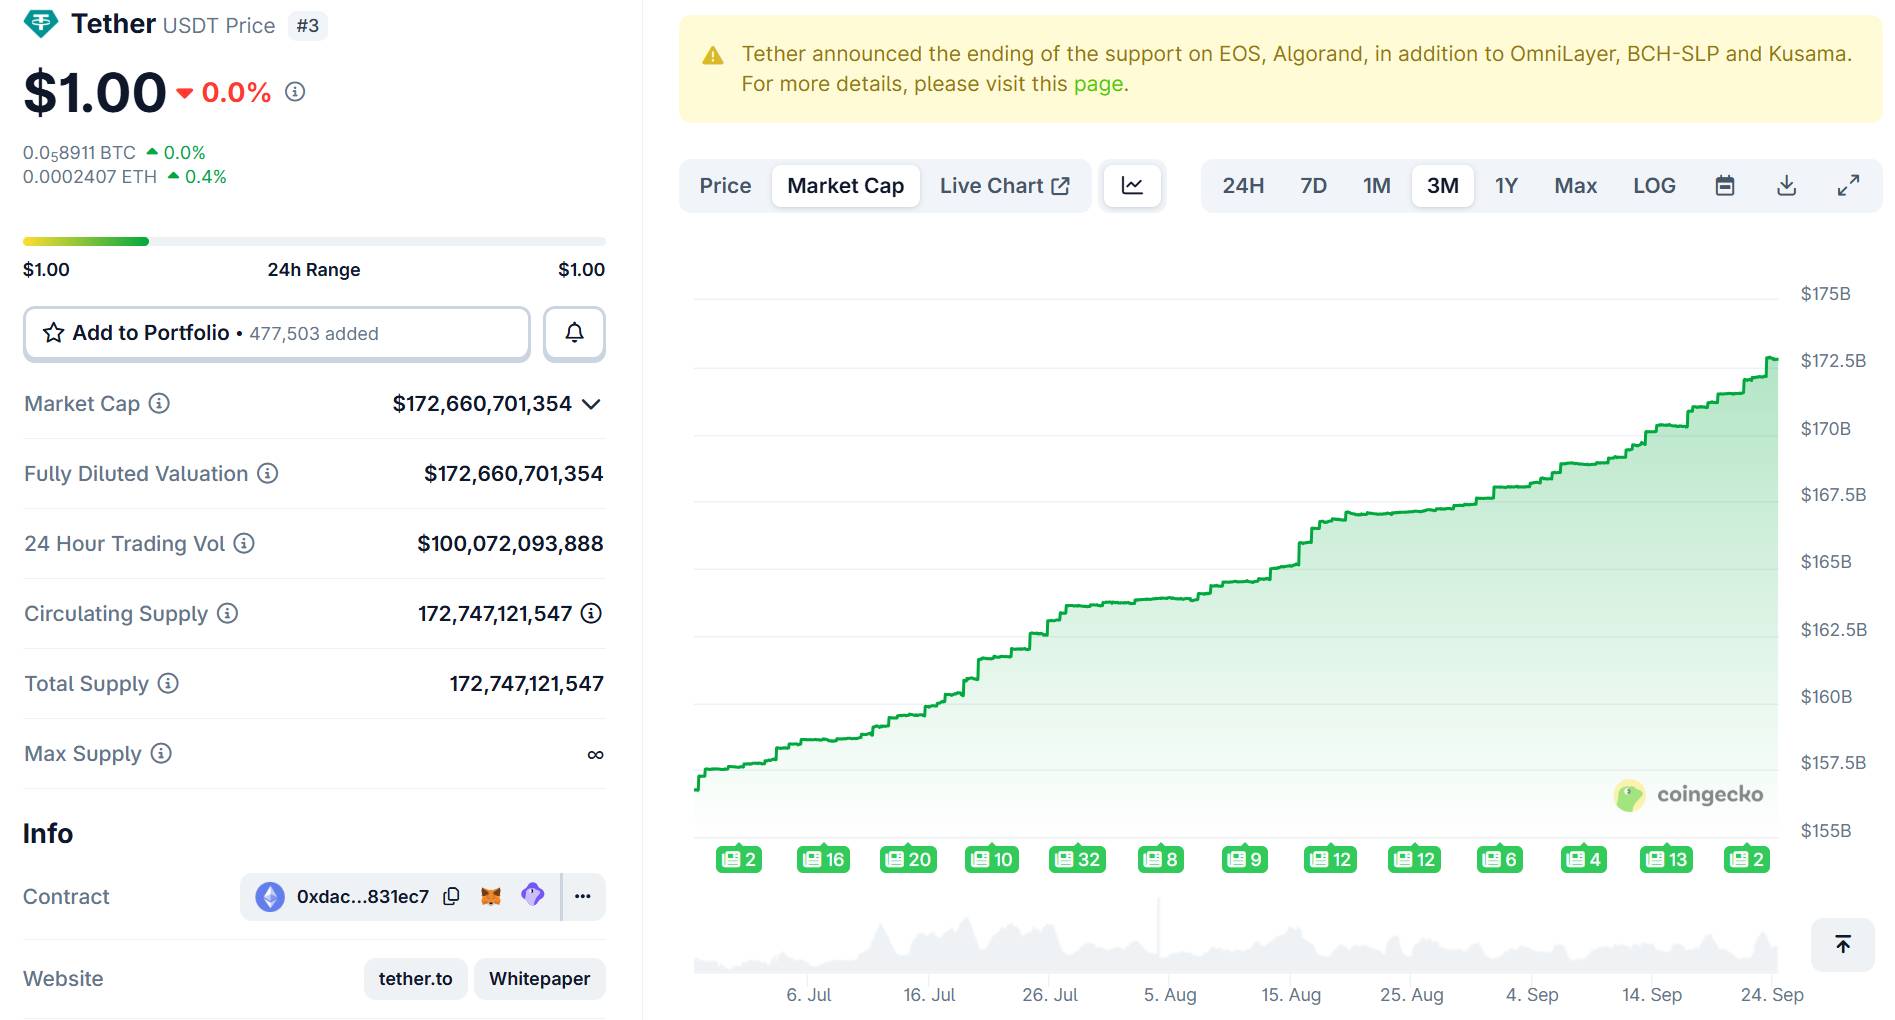
Task: Open the calendar date range picker
Action: (1725, 186)
